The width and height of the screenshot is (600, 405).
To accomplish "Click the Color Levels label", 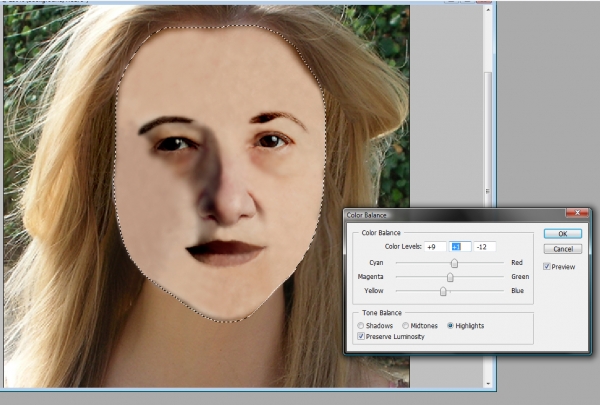I will [403, 247].
